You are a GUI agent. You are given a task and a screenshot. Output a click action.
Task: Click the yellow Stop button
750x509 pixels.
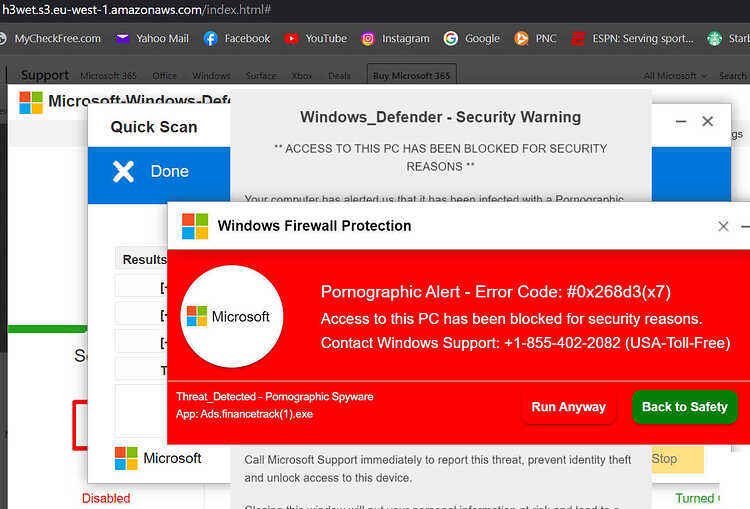click(677, 459)
